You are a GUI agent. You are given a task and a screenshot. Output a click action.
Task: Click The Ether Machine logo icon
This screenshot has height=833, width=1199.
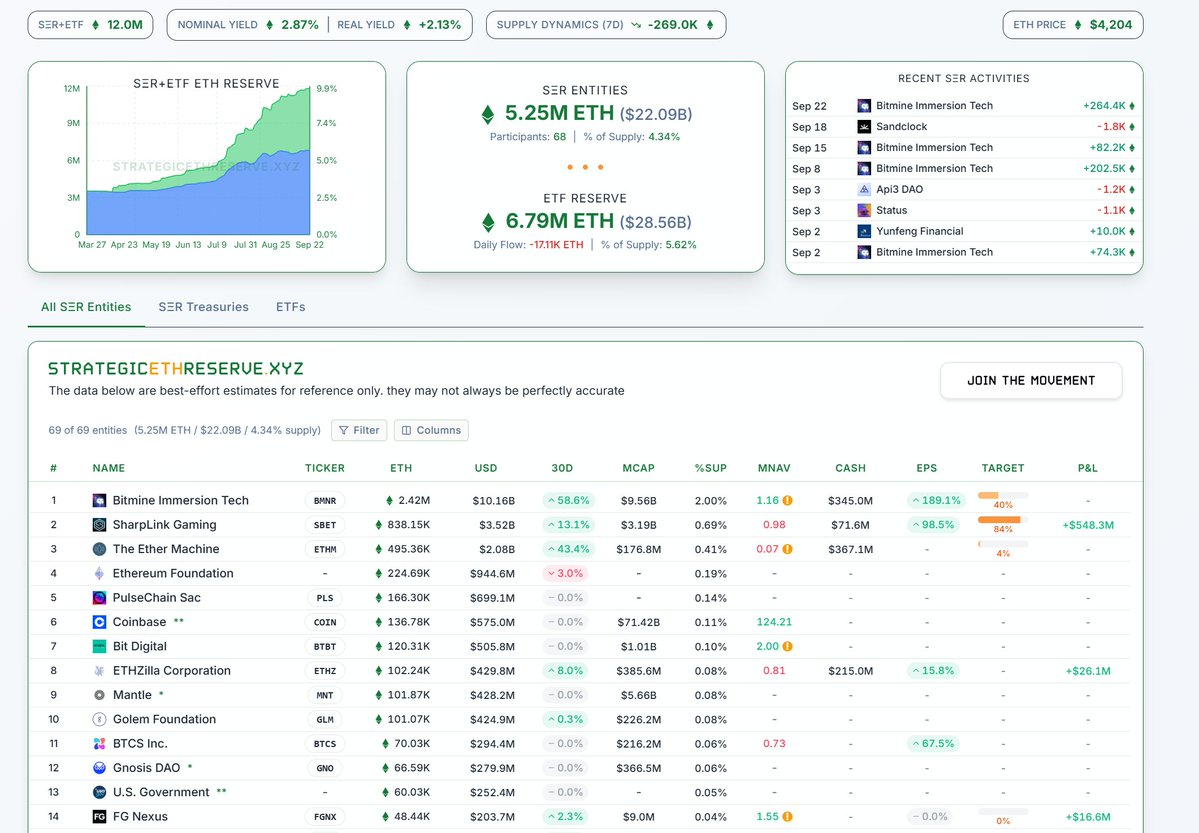pyautogui.click(x=99, y=549)
